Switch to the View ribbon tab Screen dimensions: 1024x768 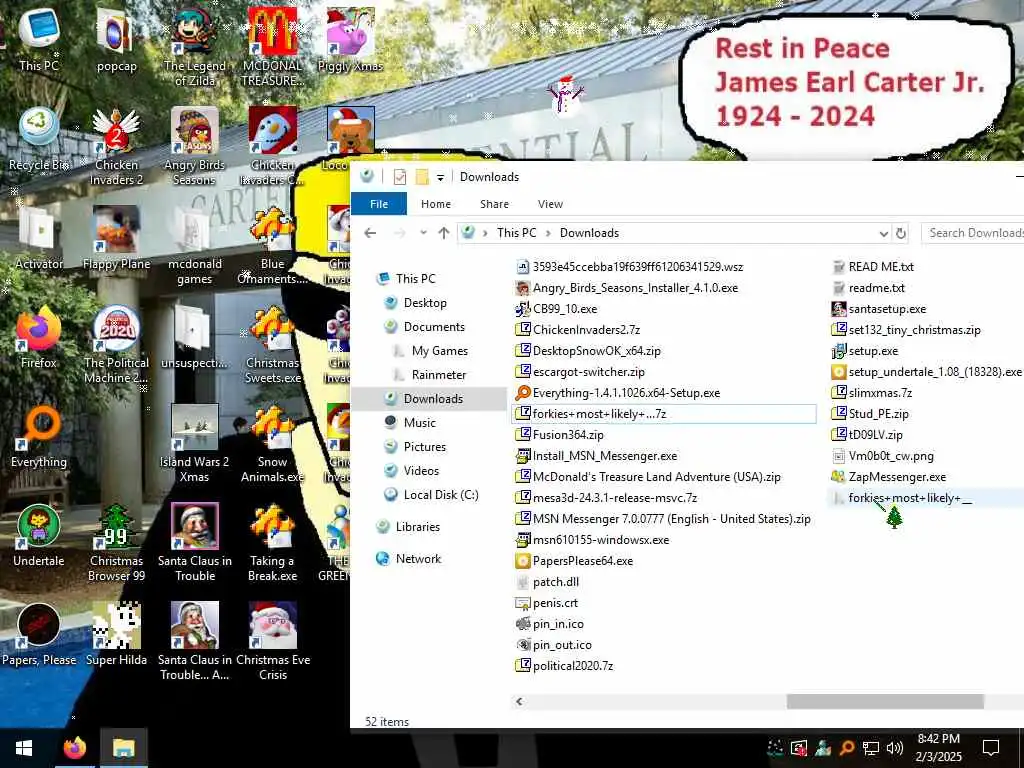550,204
